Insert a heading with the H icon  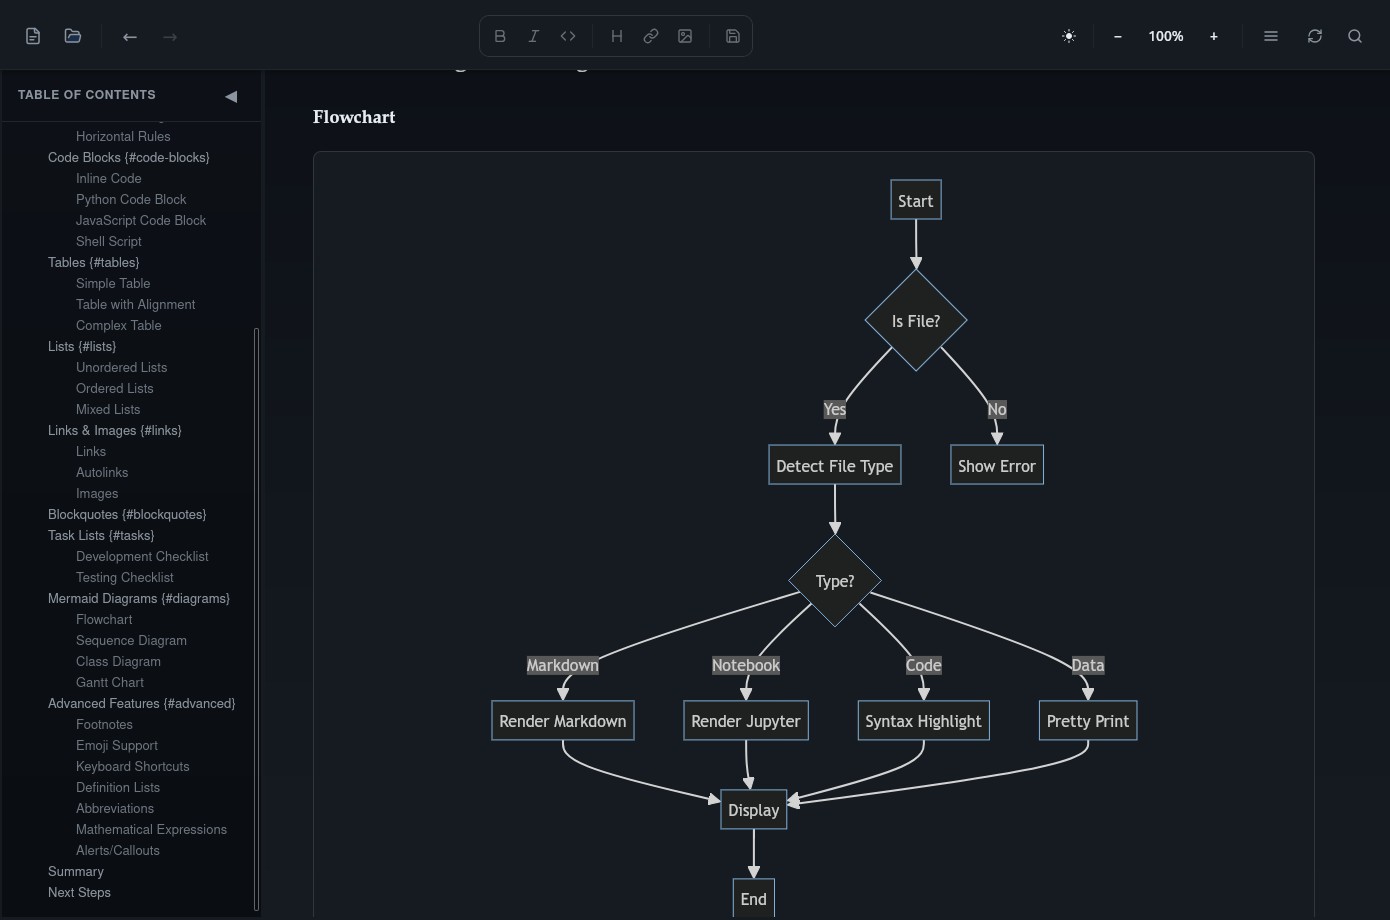tap(617, 36)
